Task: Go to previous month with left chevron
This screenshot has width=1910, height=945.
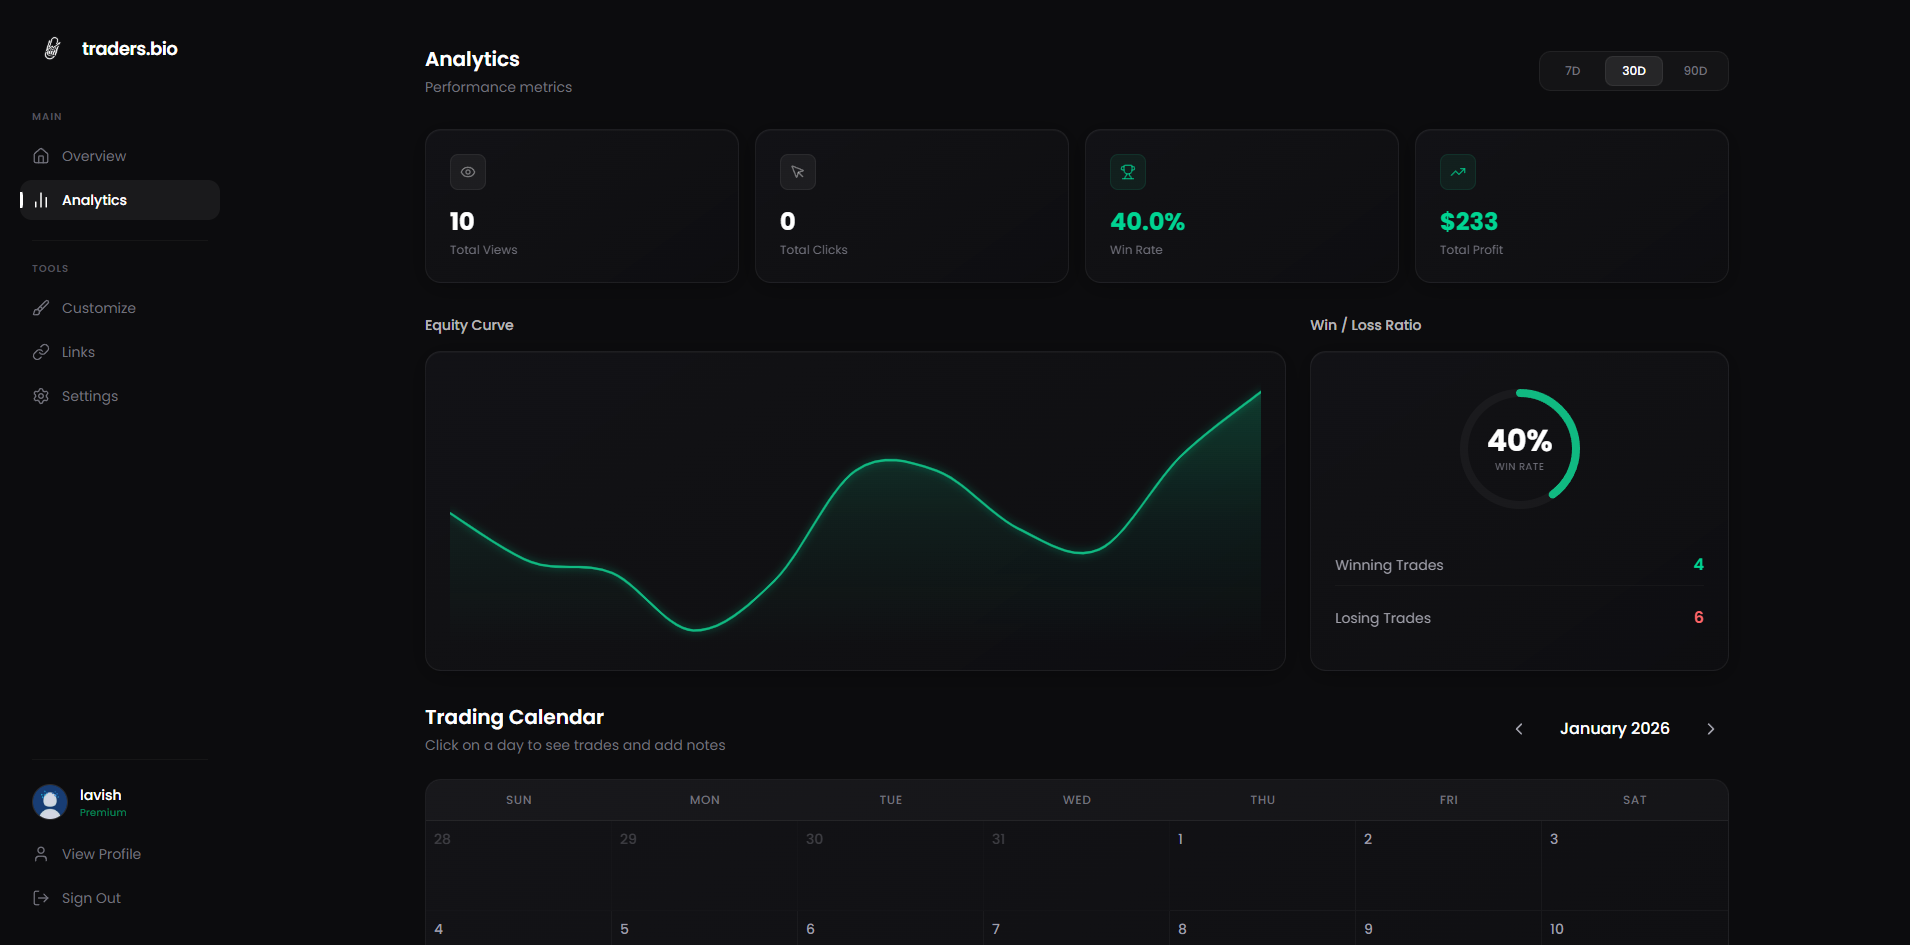Action: click(x=1518, y=728)
